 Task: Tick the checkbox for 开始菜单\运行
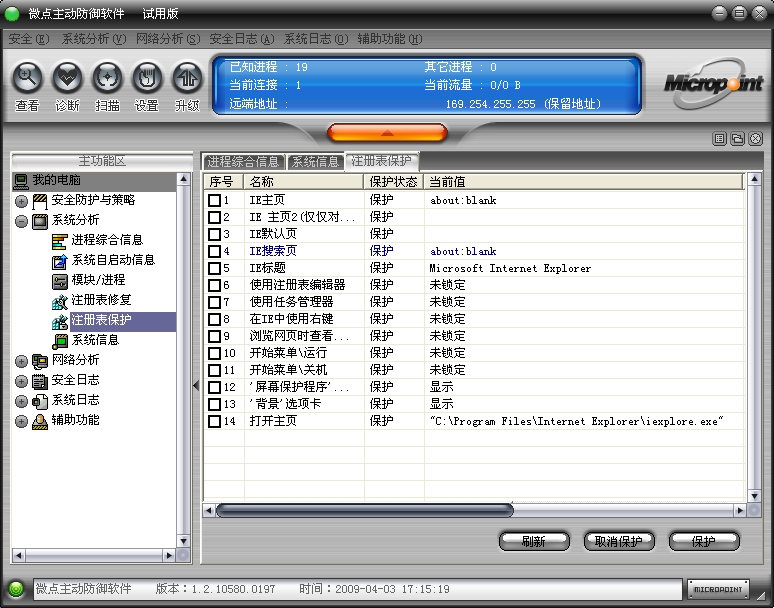(214, 353)
